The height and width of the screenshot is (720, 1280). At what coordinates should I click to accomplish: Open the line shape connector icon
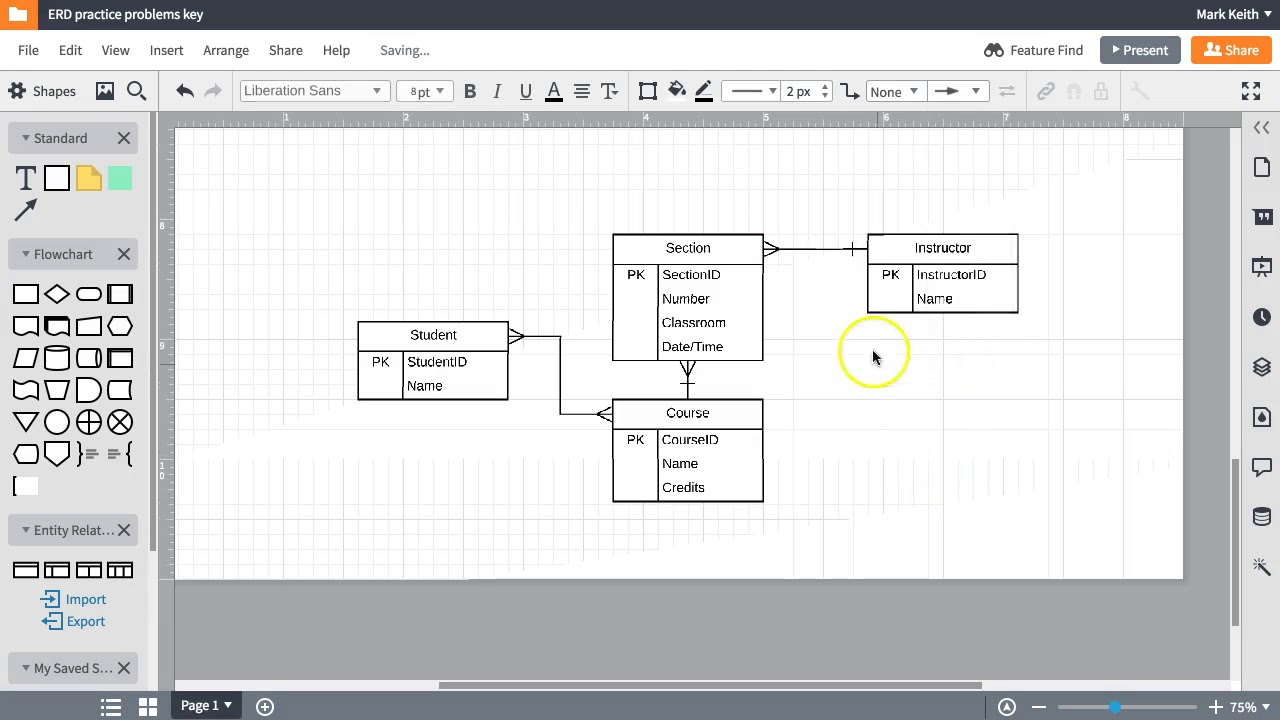point(850,91)
